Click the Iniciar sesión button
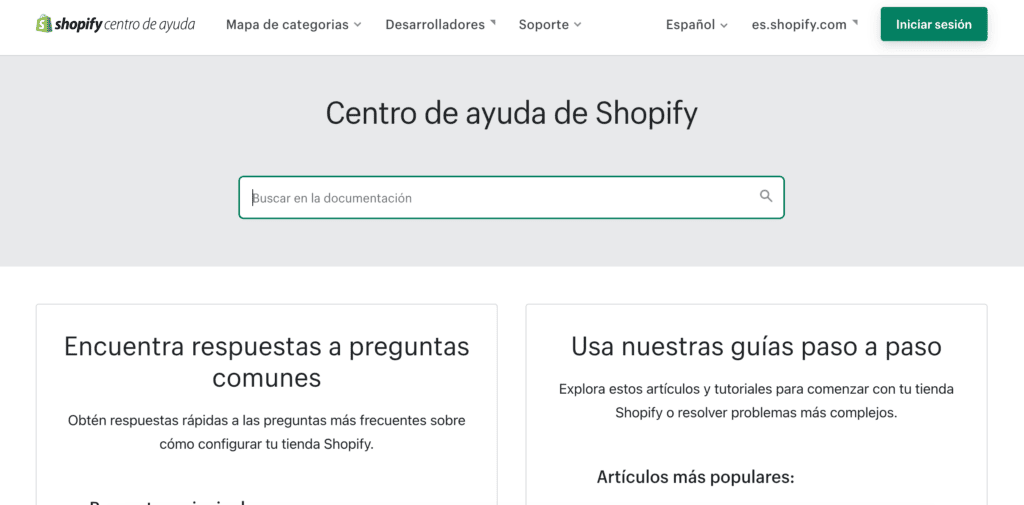This screenshot has height=505, width=1024. click(934, 24)
